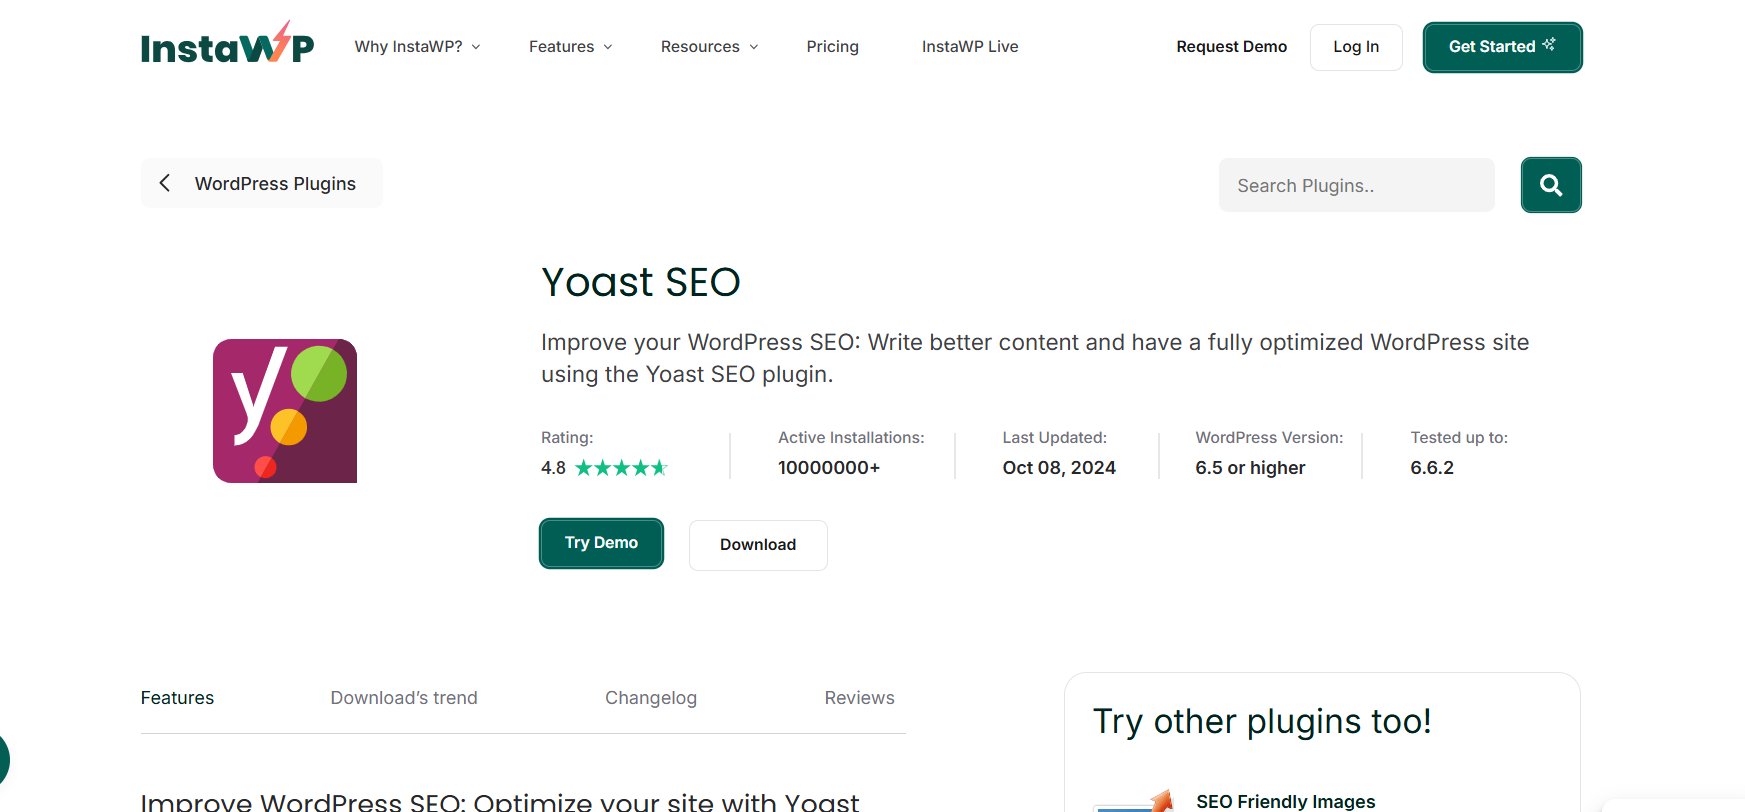Click the InstaWP logo
1745x812 pixels.
coord(227,44)
